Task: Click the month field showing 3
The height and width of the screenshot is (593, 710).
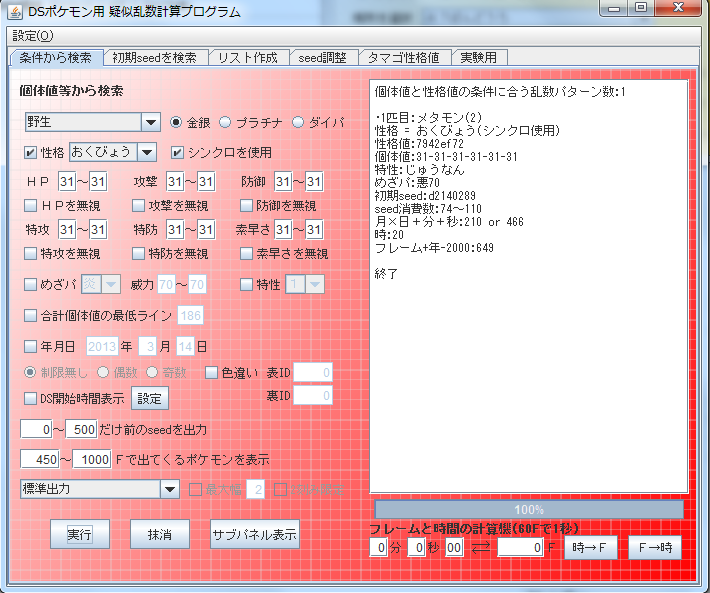Action: [148, 346]
